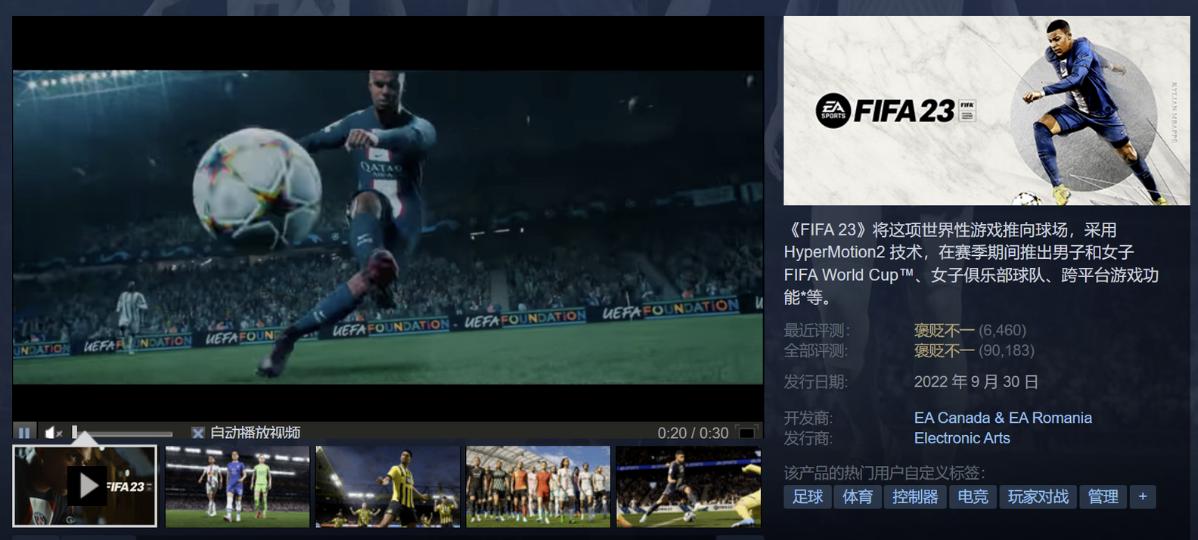Toggle the 自动播放视频 autoplay checkbox
This screenshot has height=540, width=1198.
coord(198,433)
